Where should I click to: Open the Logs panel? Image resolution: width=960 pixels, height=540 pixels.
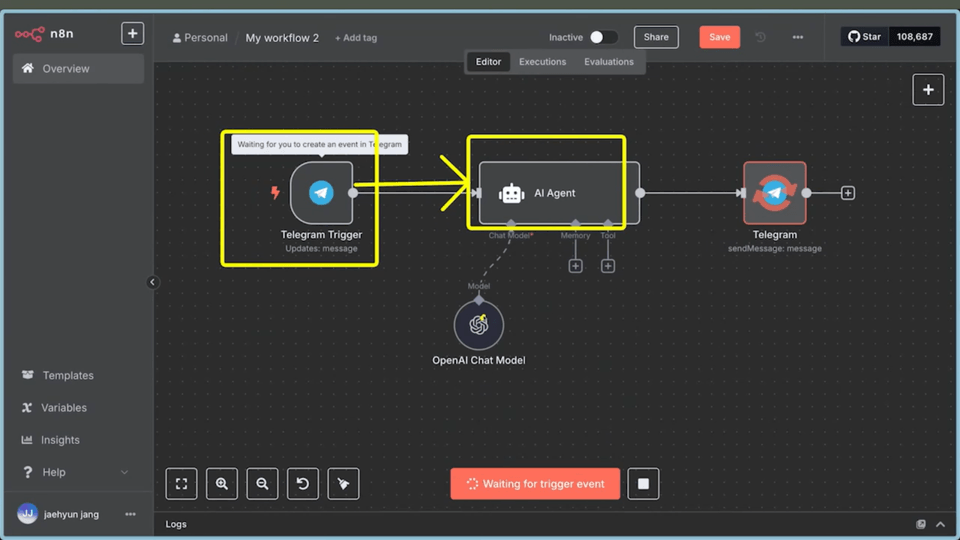[x=176, y=525]
